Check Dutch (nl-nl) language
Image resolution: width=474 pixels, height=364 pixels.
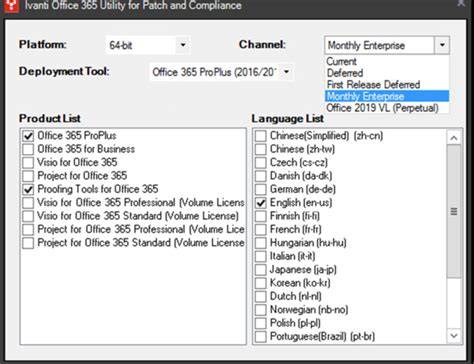pos(261,296)
